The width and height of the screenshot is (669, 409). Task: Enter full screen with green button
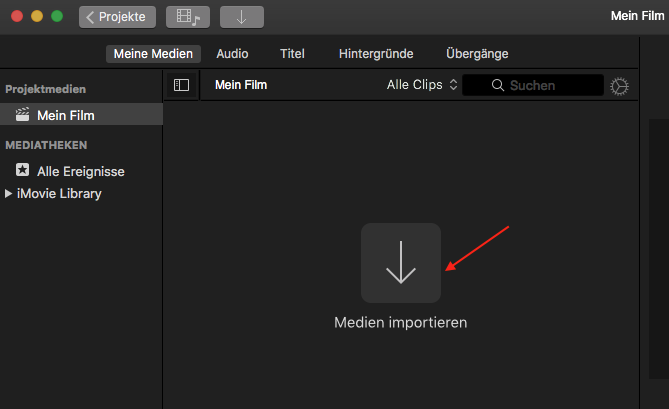pyautogui.click(x=57, y=16)
